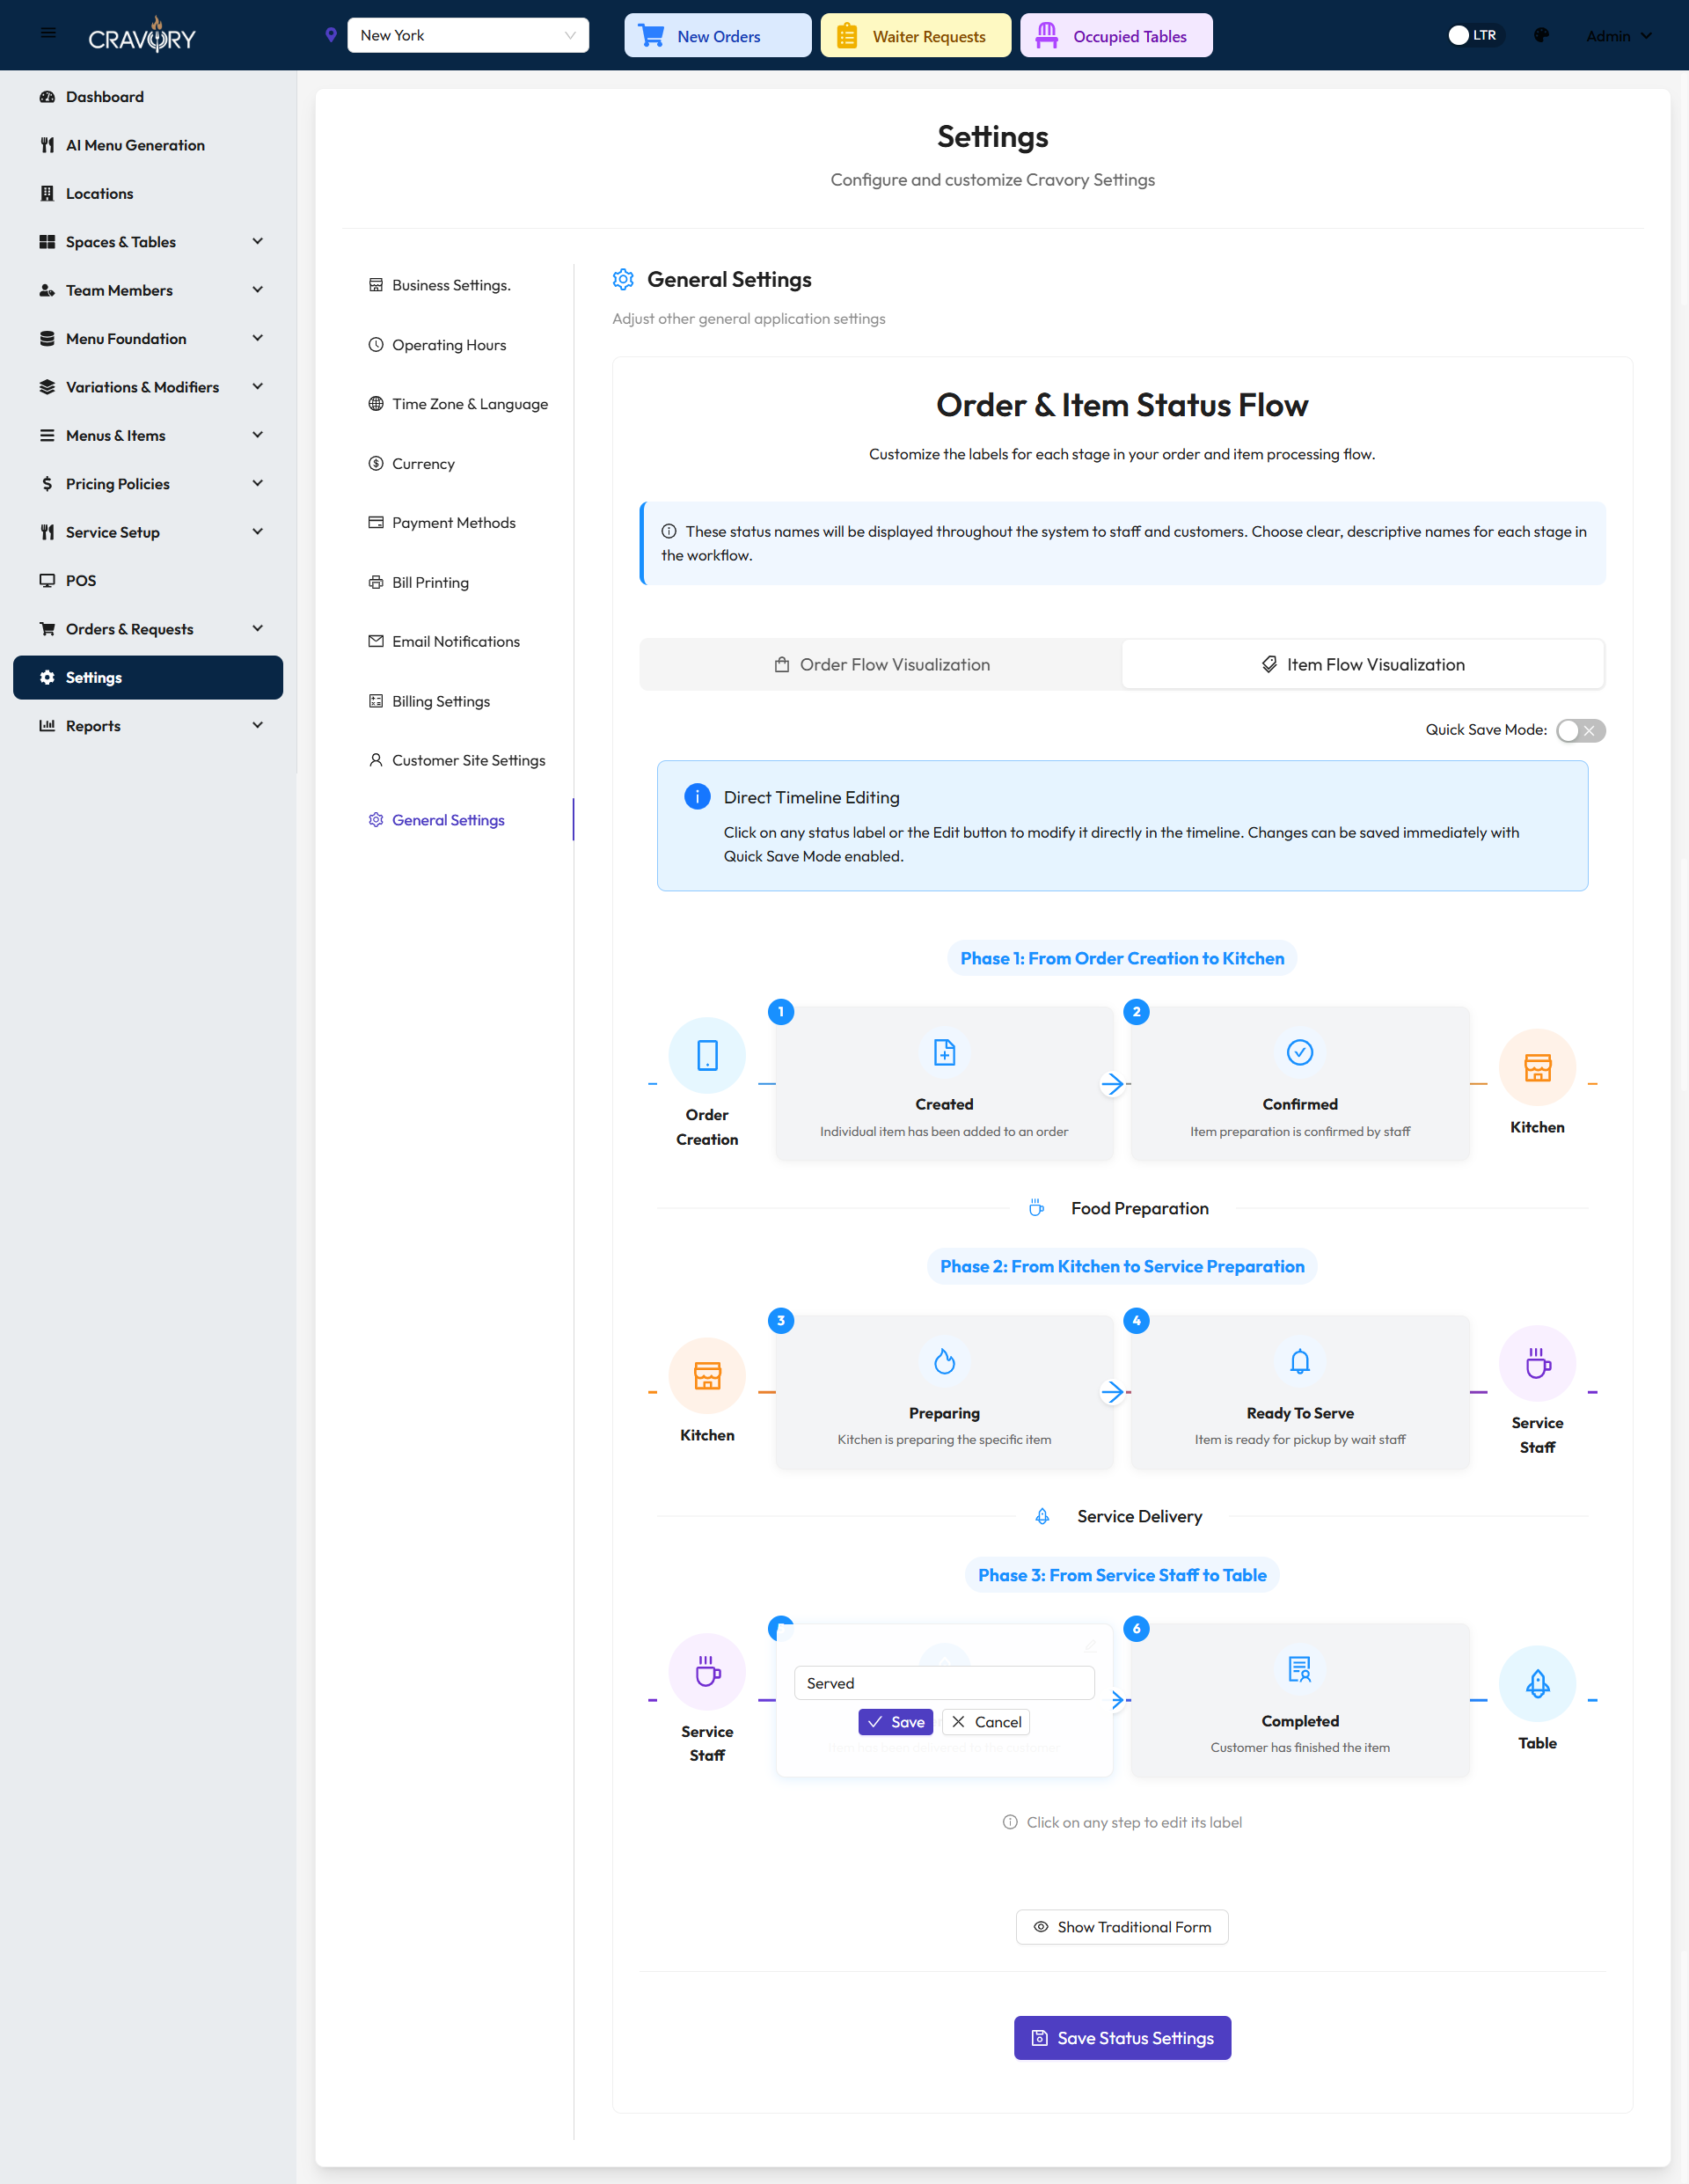Click the General Settings gear heading icon

click(x=623, y=279)
